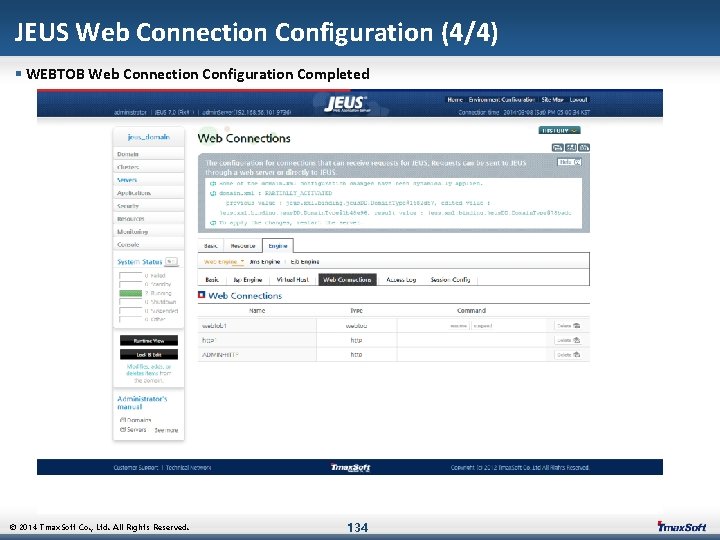The width and height of the screenshot is (720, 540).
Task: Click the Customer Support footer link
Action: pos(136,467)
